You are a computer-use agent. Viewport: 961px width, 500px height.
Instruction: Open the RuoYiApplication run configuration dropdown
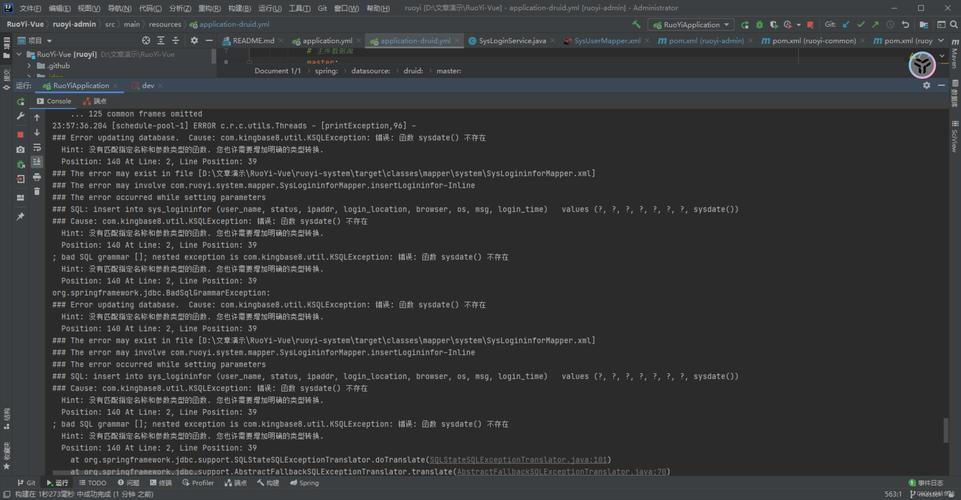691,25
